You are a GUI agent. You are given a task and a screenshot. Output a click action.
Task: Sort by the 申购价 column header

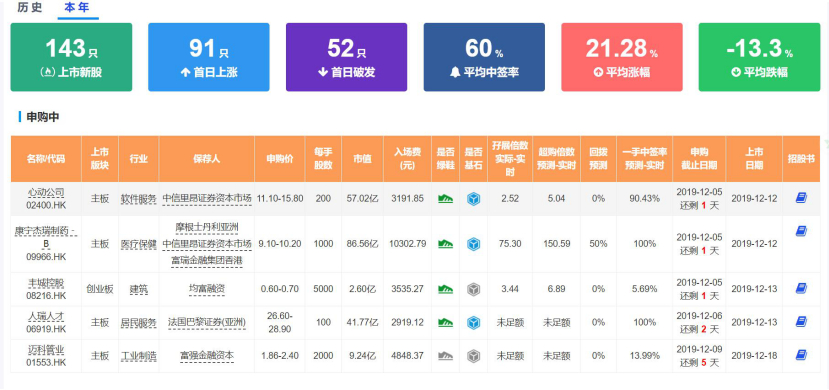(x=280, y=159)
